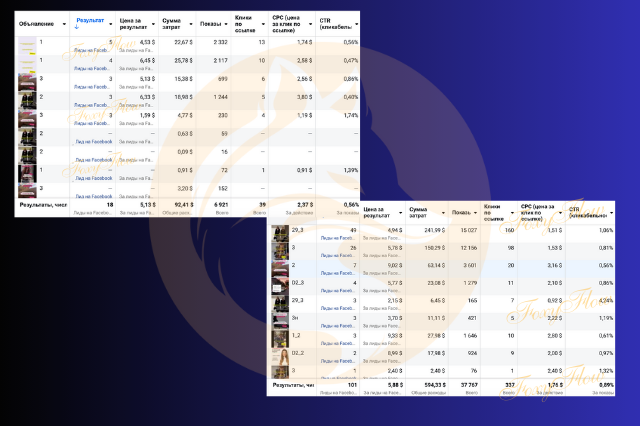Open ad thumbnail in row with spend 25,78 $
Screen dimensions: 640x426
pyautogui.click(x=27, y=64)
